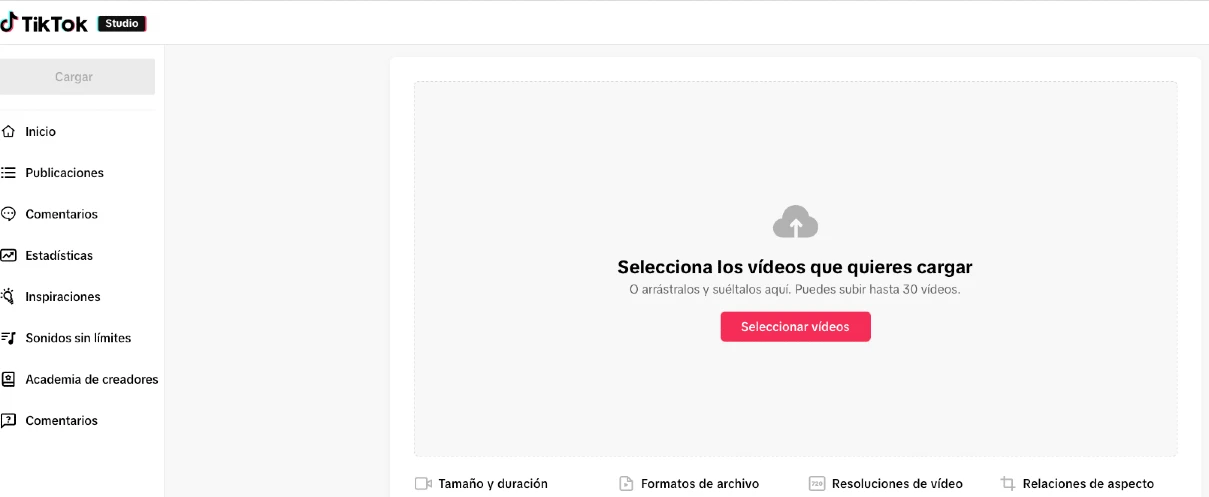Viewport: 1209px width, 497px height.
Task: Click the Tamaño y duración label
Action: pos(493,484)
